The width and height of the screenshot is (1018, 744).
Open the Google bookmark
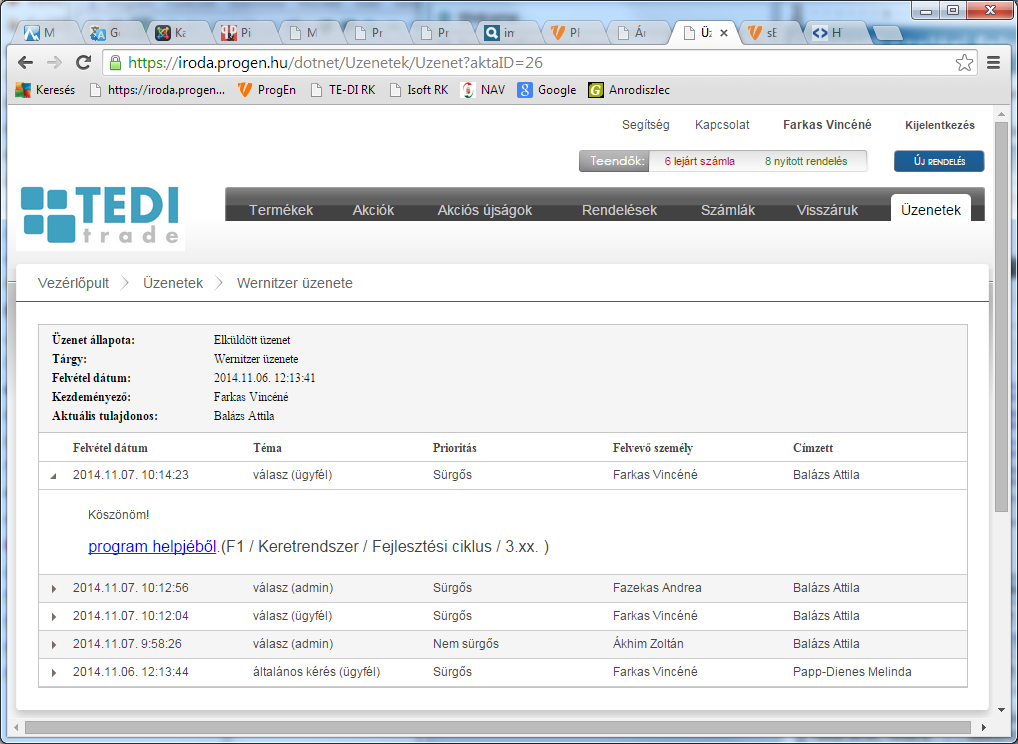point(547,90)
